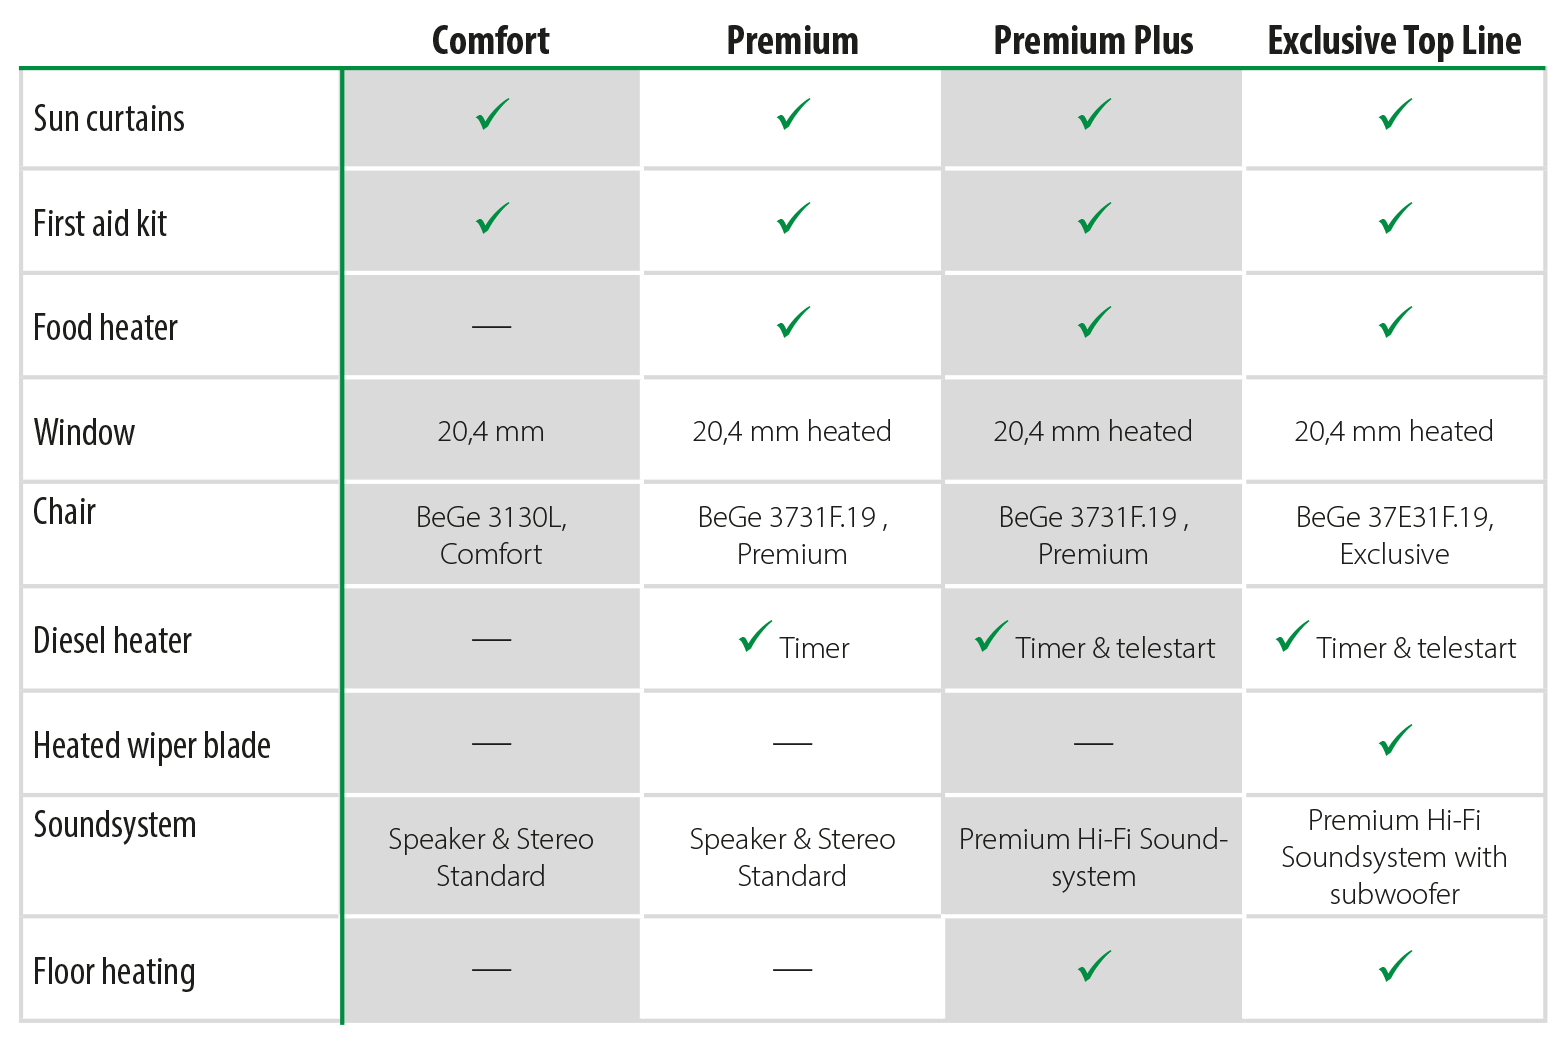
Task: Click Heated wiper blade checkmark under Exclusive
Action: (1395, 740)
